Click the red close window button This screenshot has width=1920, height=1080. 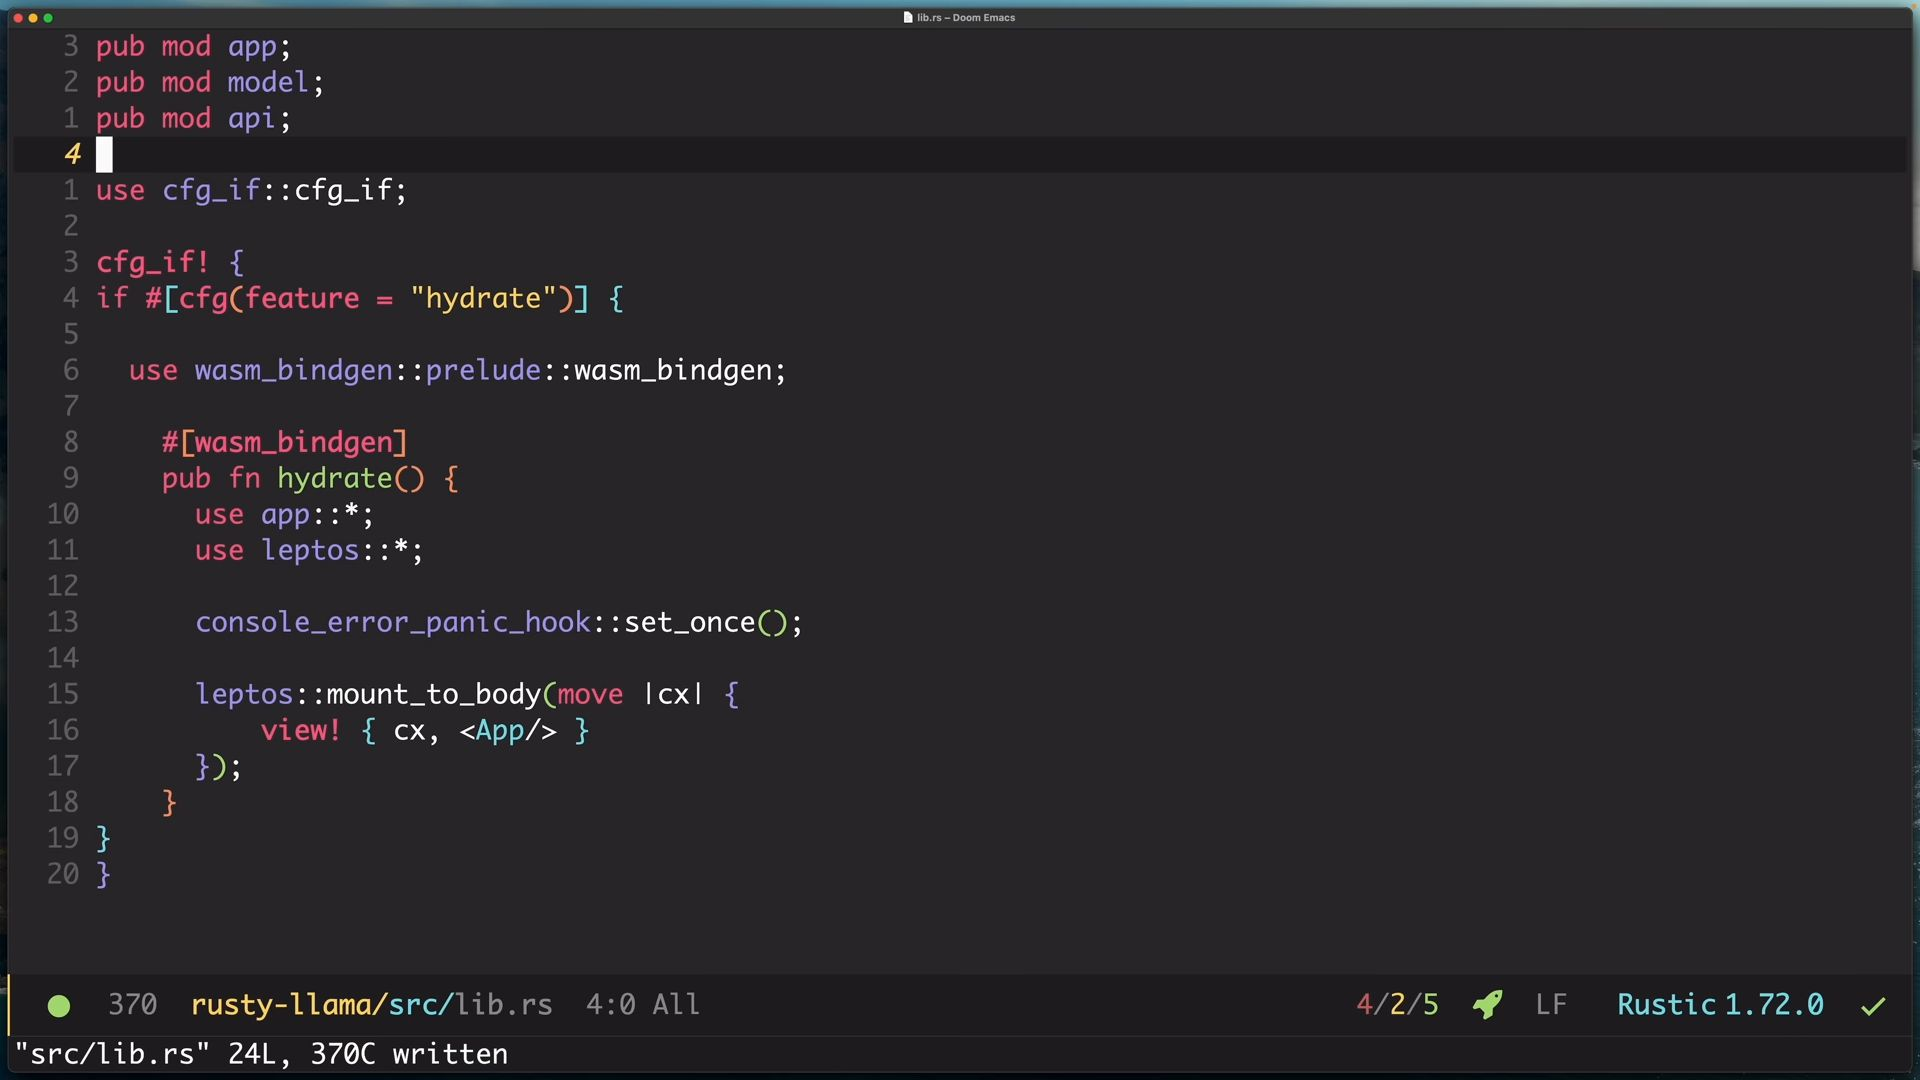pos(18,18)
